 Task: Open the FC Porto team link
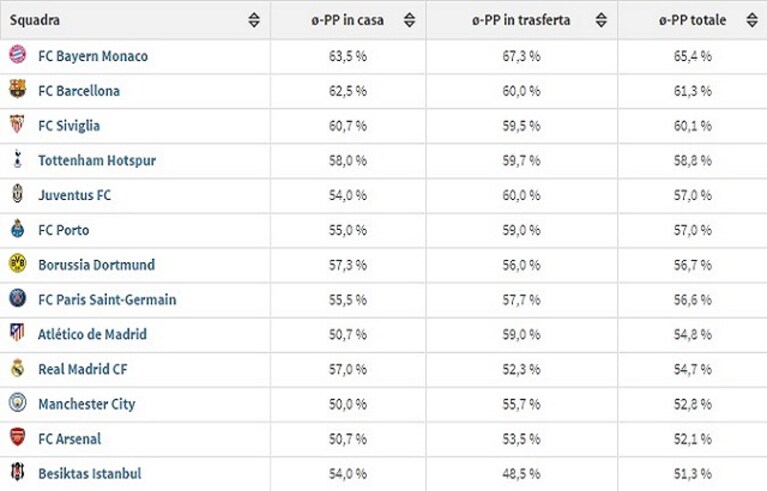(x=64, y=230)
